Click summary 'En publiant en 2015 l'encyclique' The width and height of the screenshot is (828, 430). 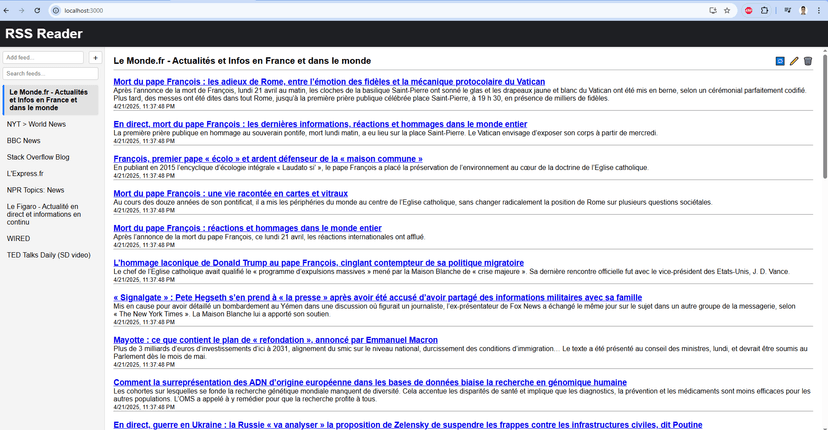(x=381, y=167)
